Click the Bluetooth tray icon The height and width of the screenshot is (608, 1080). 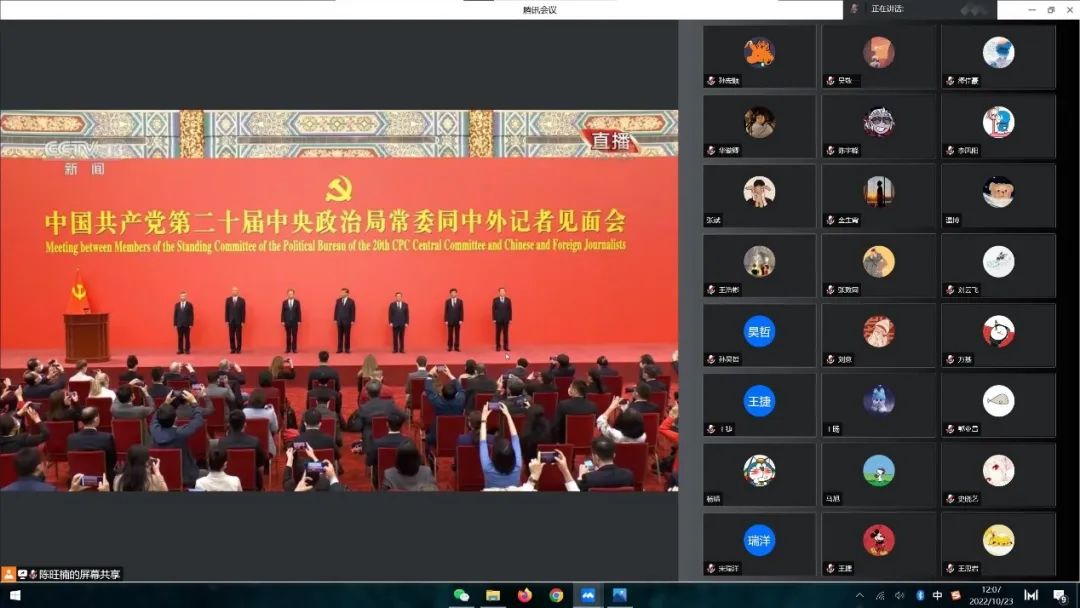coord(920,595)
